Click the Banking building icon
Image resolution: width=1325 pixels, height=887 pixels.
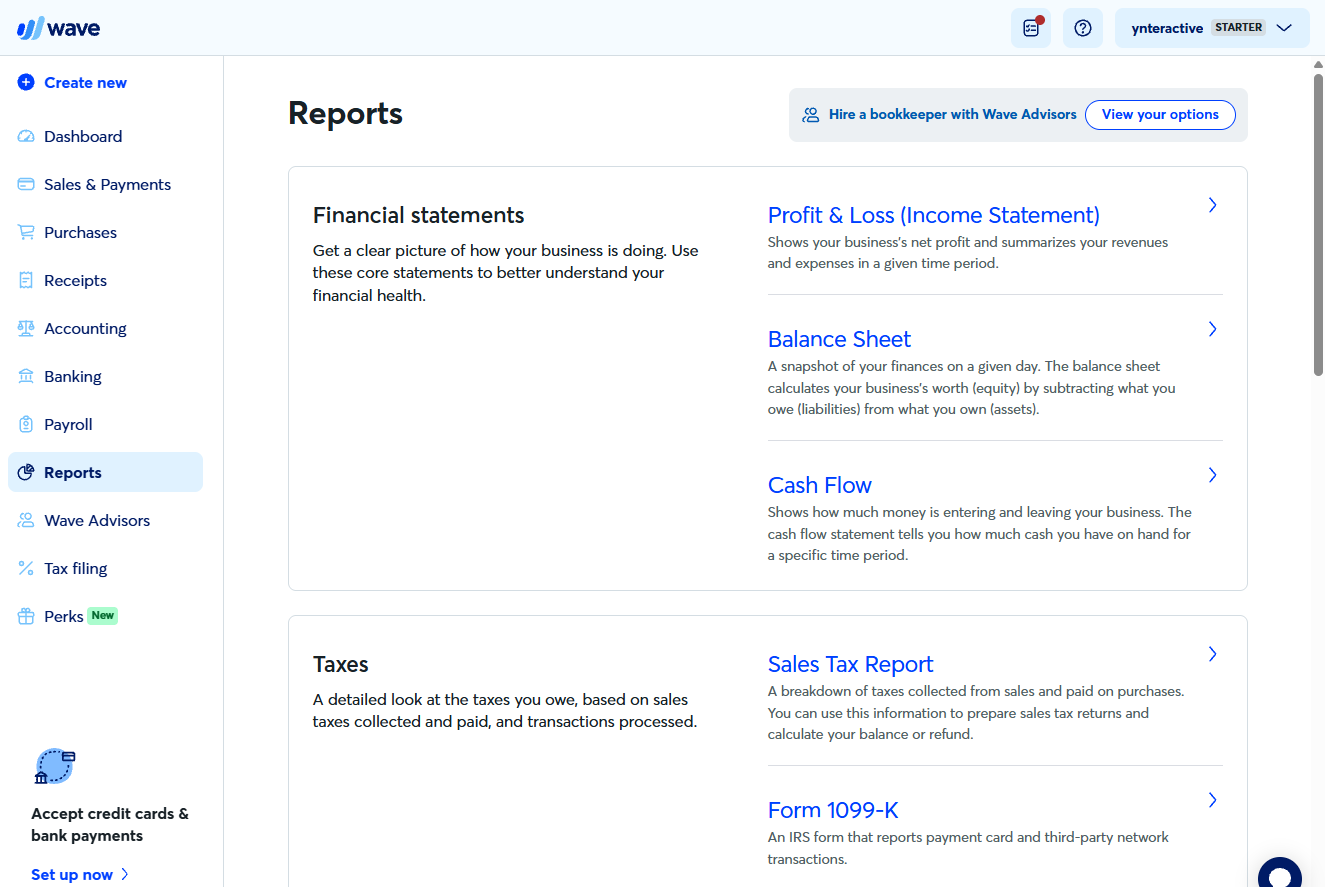click(x=26, y=377)
